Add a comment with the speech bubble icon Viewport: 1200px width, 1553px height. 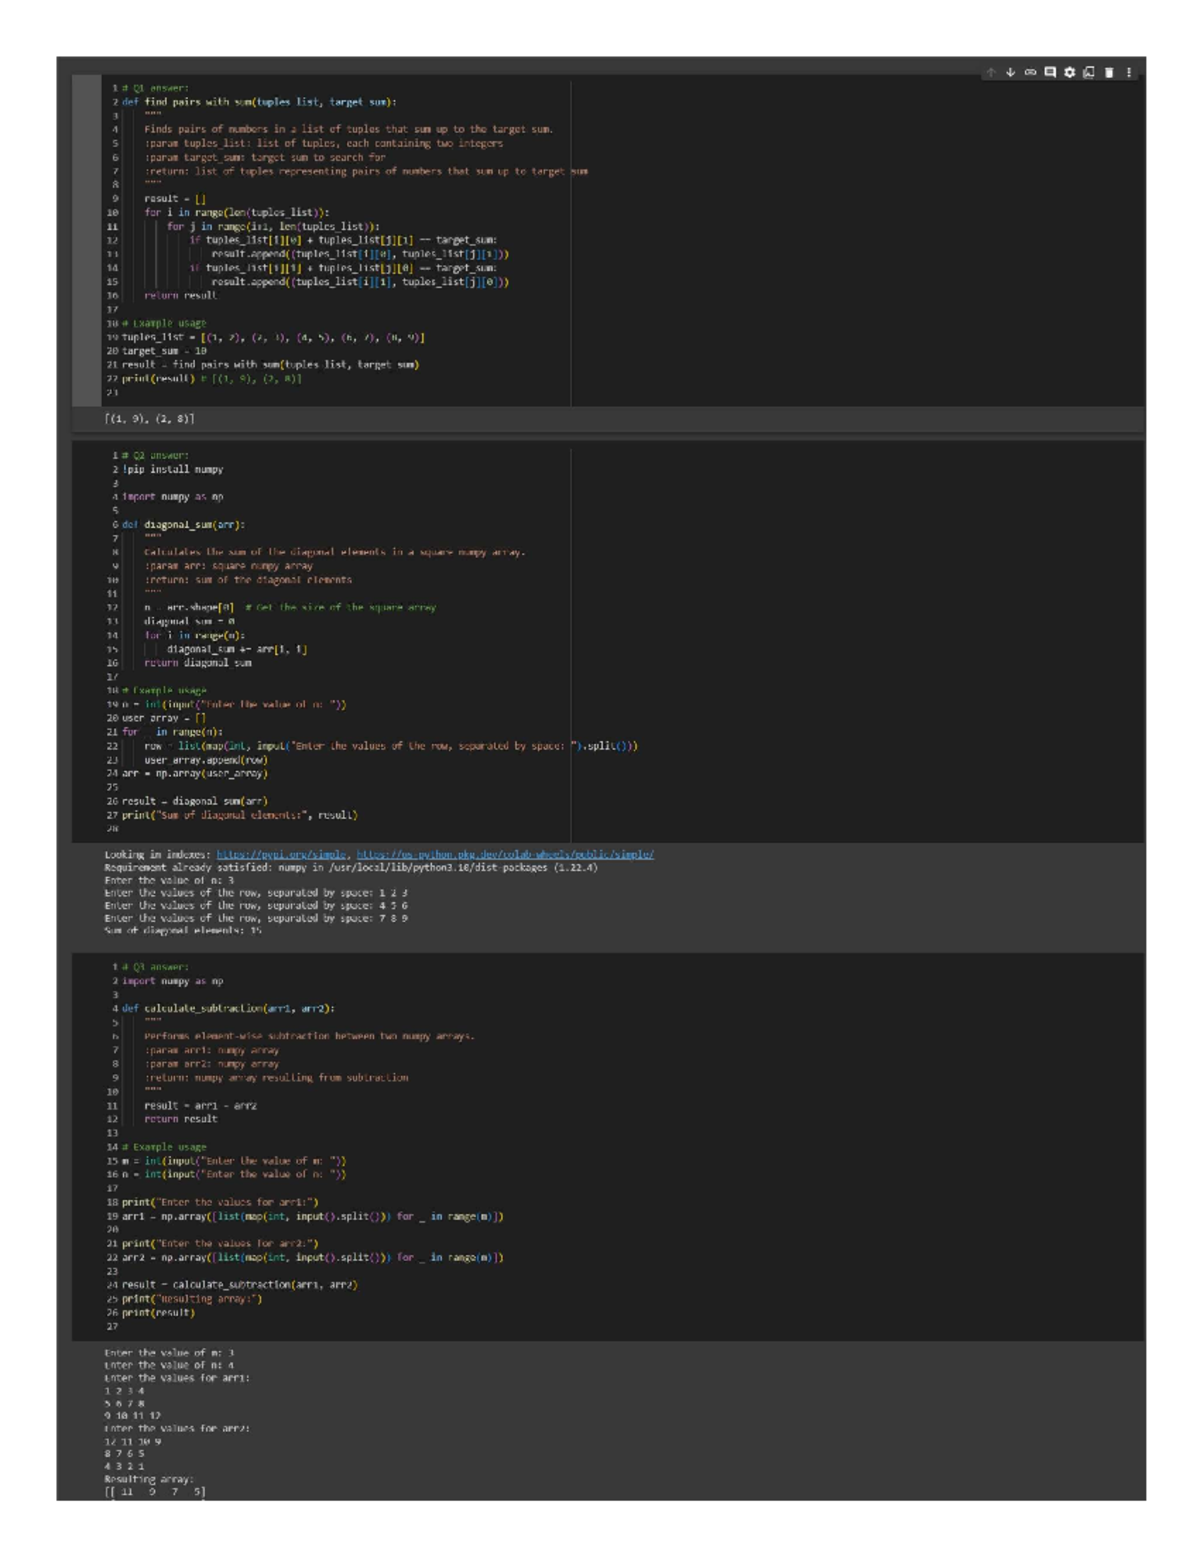tap(1050, 72)
